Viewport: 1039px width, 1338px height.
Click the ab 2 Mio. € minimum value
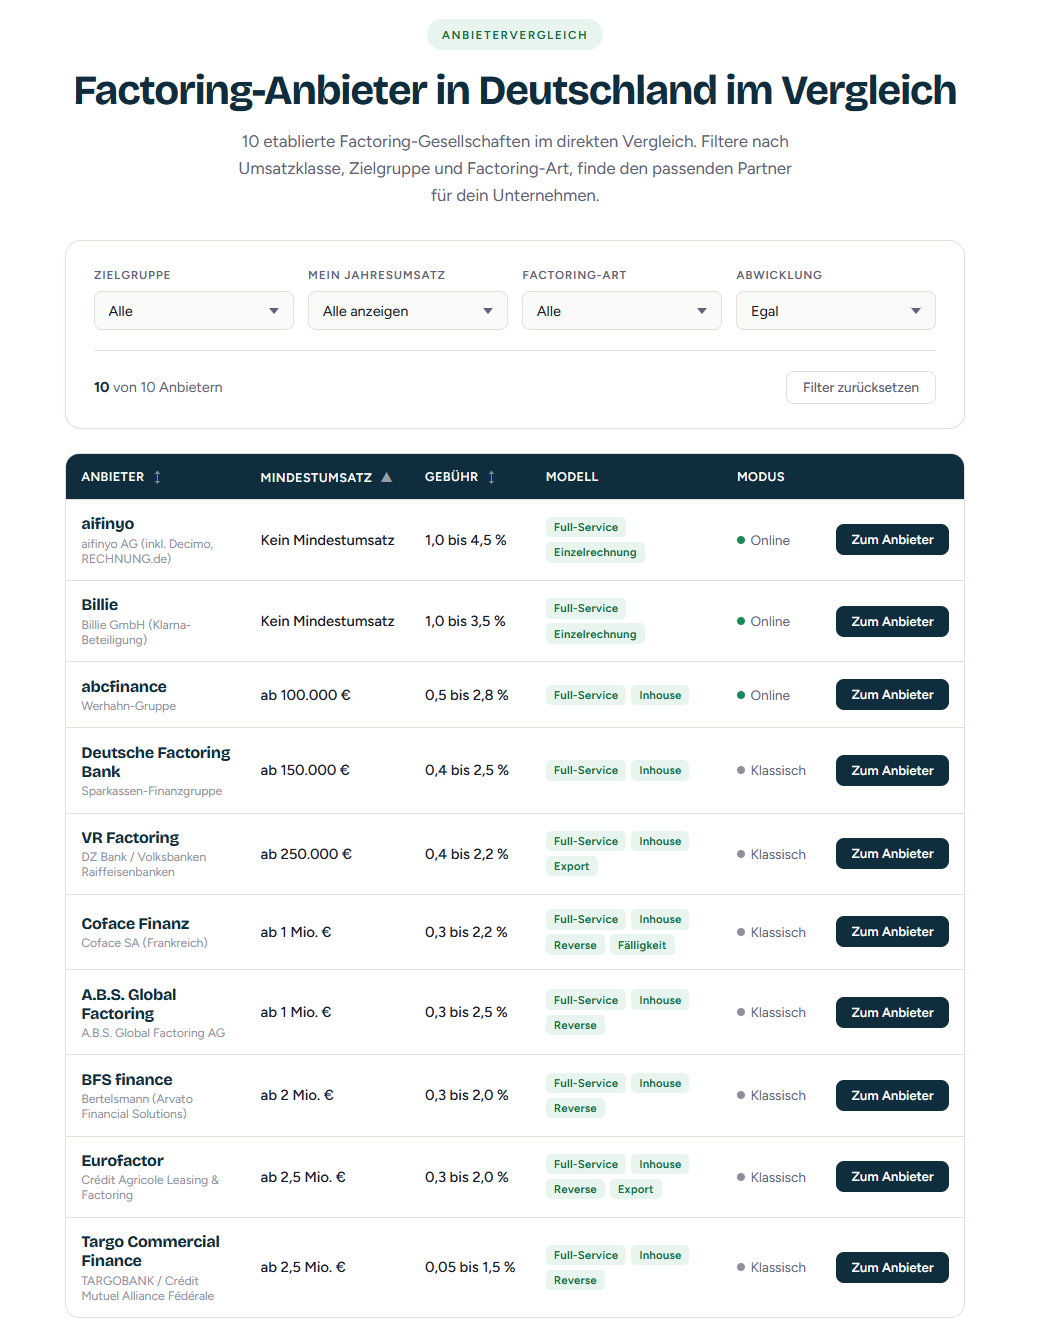tap(297, 1095)
